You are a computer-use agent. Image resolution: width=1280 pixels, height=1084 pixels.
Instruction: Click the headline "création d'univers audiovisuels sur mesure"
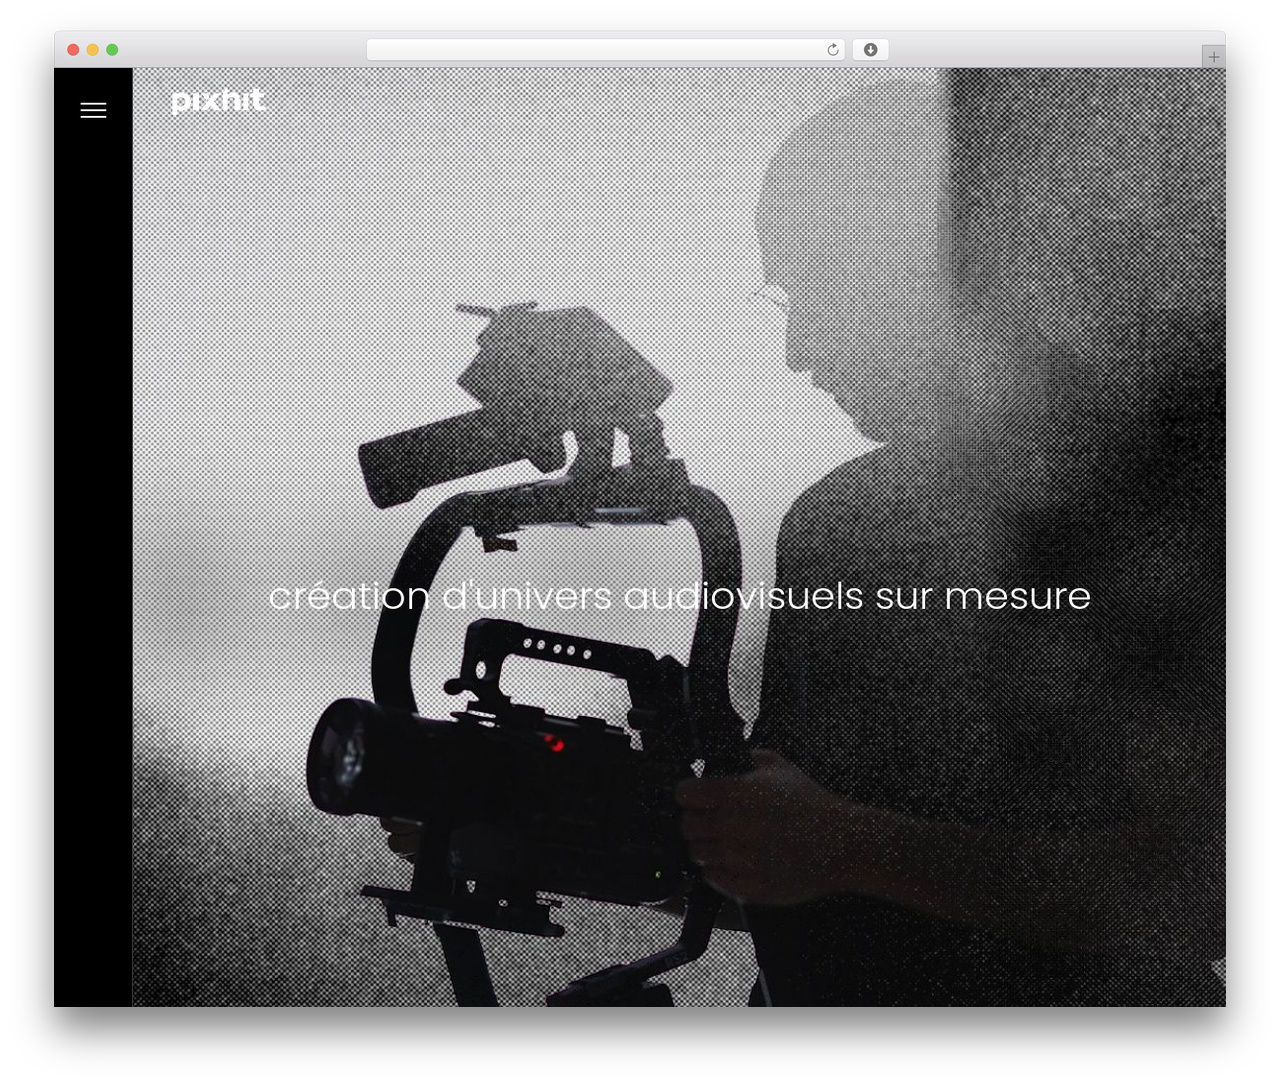(x=679, y=596)
